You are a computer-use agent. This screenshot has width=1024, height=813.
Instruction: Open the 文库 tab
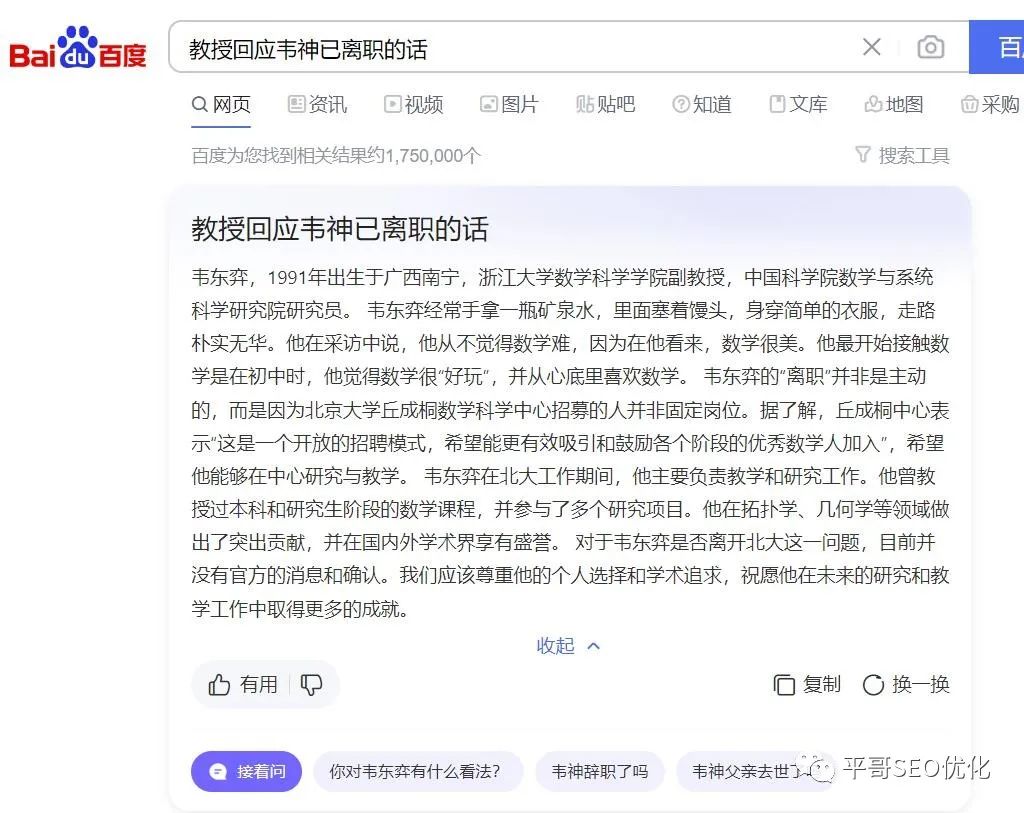798,104
